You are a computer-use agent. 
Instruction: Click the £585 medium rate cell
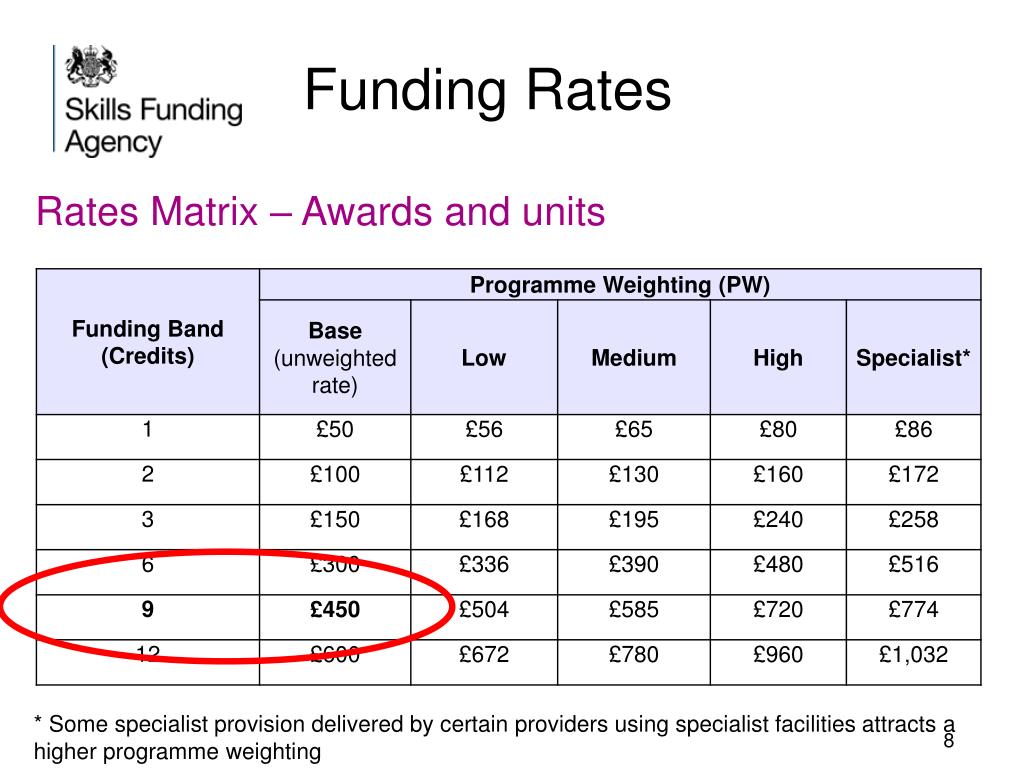pos(633,610)
